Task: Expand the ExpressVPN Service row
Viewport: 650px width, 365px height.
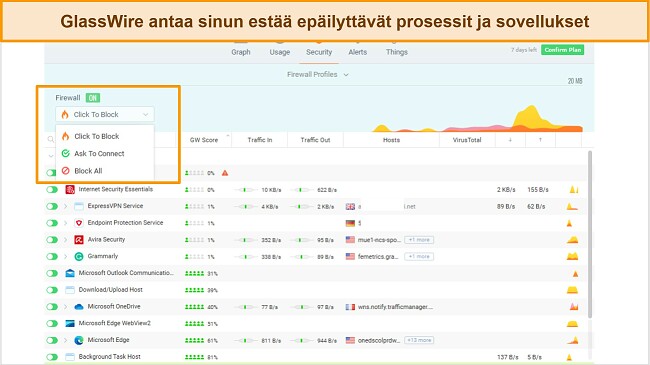Action: [x=65, y=206]
